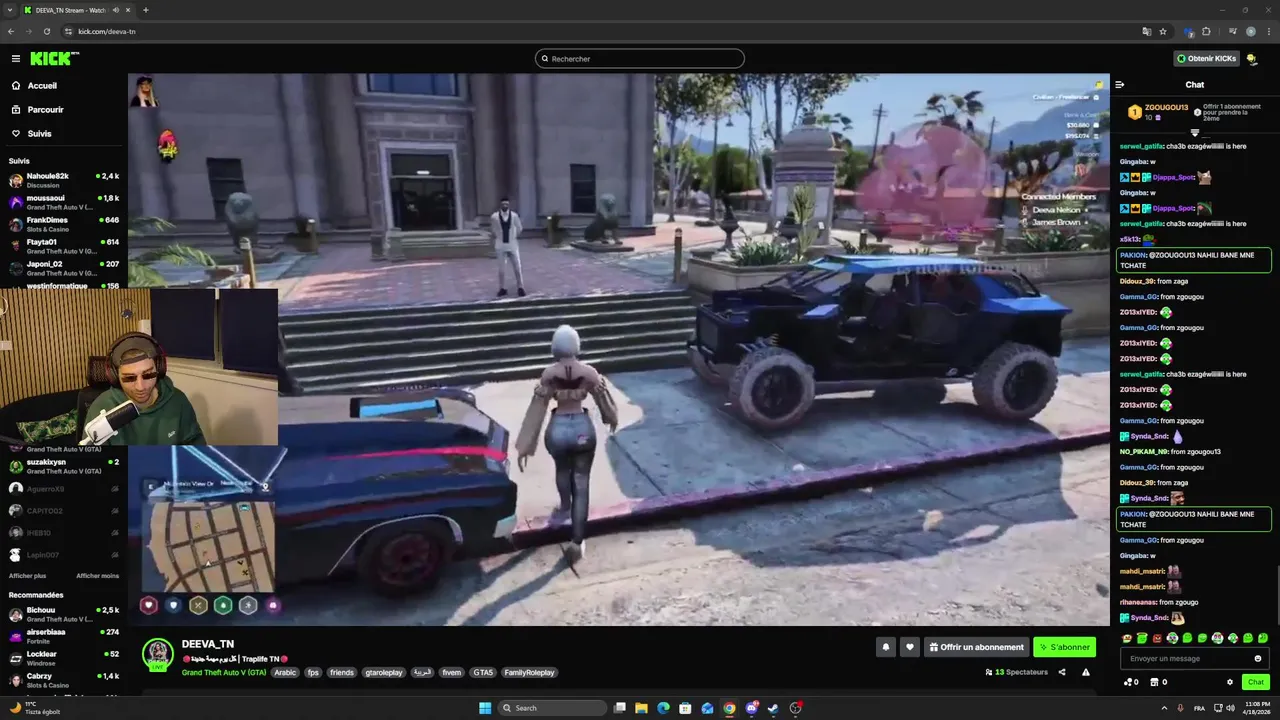This screenshot has height=720, width=1280.
Task: Open FrankDimes followed channel
Action: (64, 224)
